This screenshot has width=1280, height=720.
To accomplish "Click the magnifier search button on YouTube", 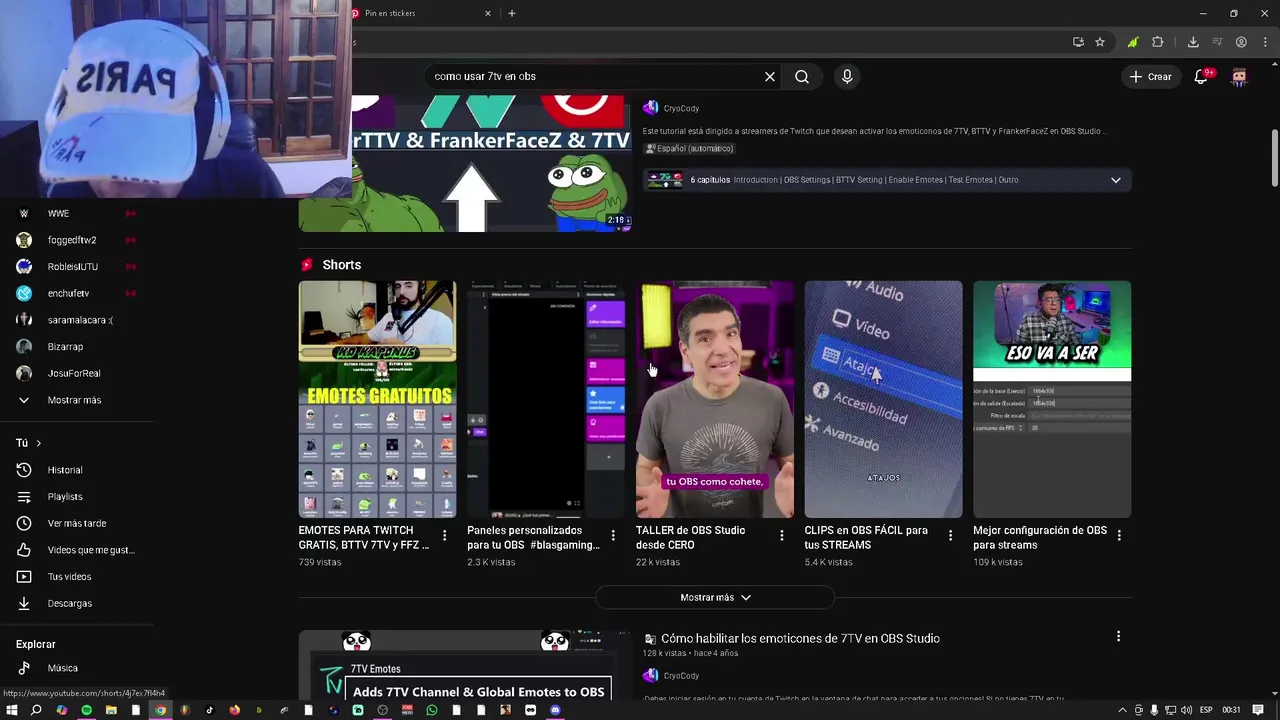I will click(802, 76).
